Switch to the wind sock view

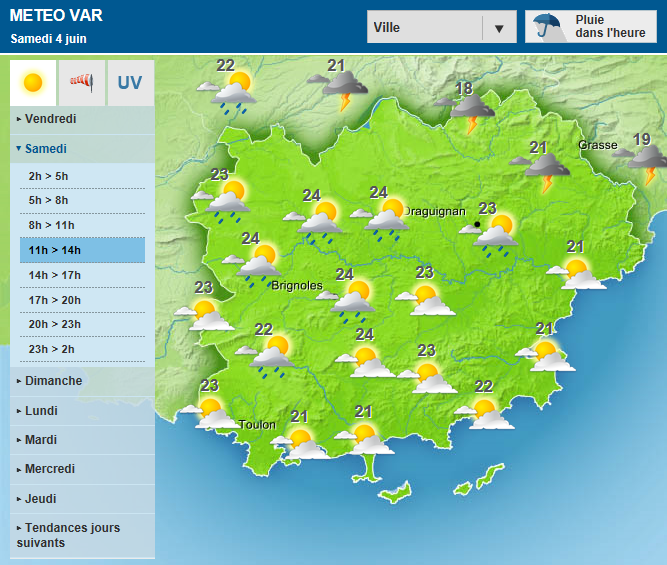[81, 83]
